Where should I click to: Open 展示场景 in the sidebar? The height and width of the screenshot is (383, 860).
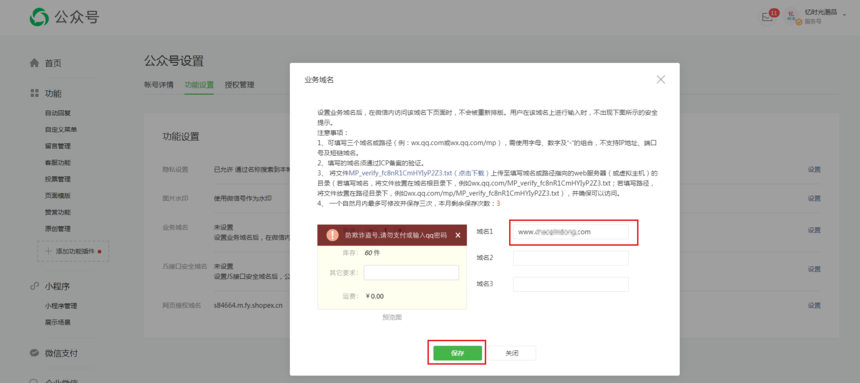(58, 323)
